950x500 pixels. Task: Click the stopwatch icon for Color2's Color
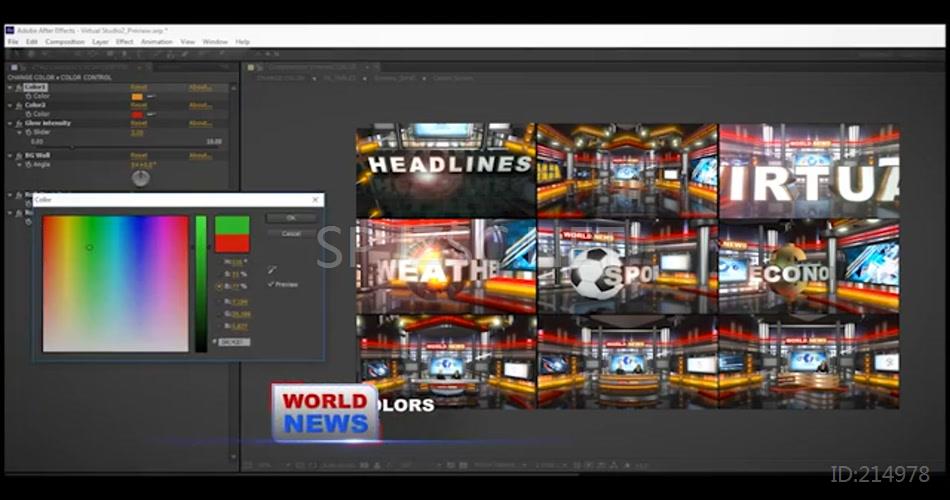[28, 114]
